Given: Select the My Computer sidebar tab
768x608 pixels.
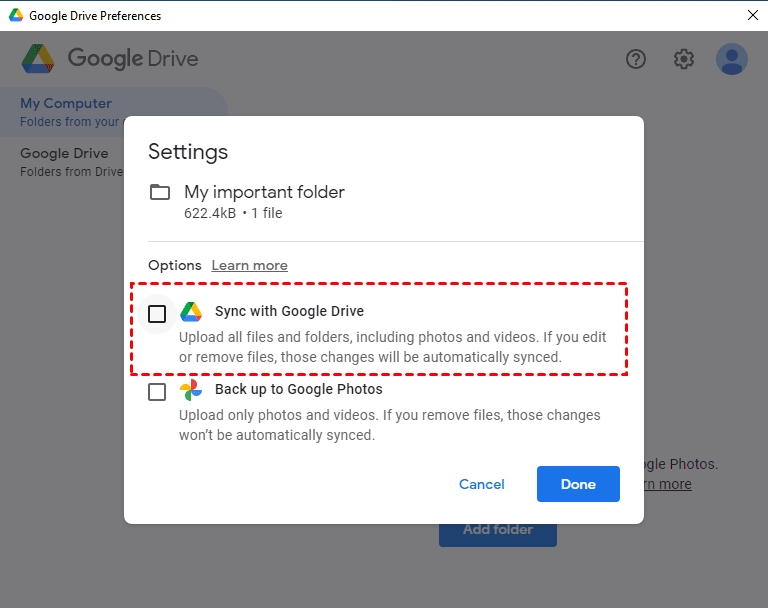Looking at the screenshot, I should (x=66, y=104).
